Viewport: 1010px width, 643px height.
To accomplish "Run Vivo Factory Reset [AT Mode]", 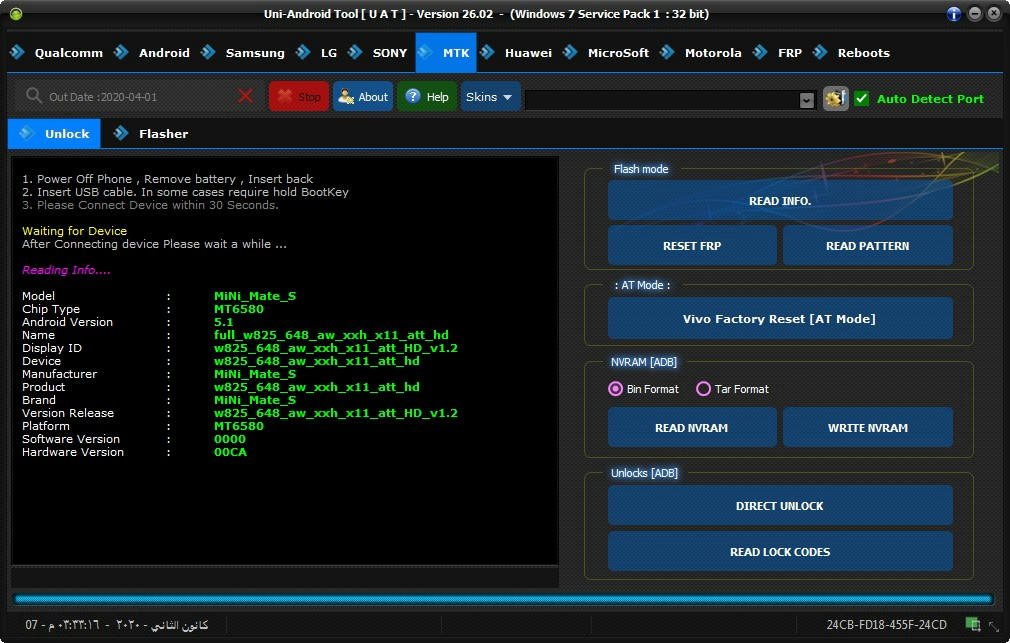I will (780, 318).
